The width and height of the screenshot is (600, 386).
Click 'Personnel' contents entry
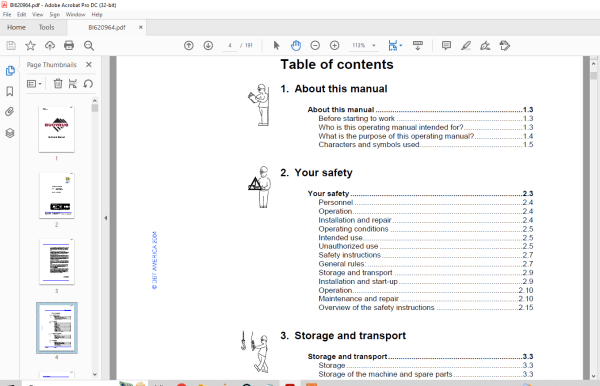(x=336, y=202)
